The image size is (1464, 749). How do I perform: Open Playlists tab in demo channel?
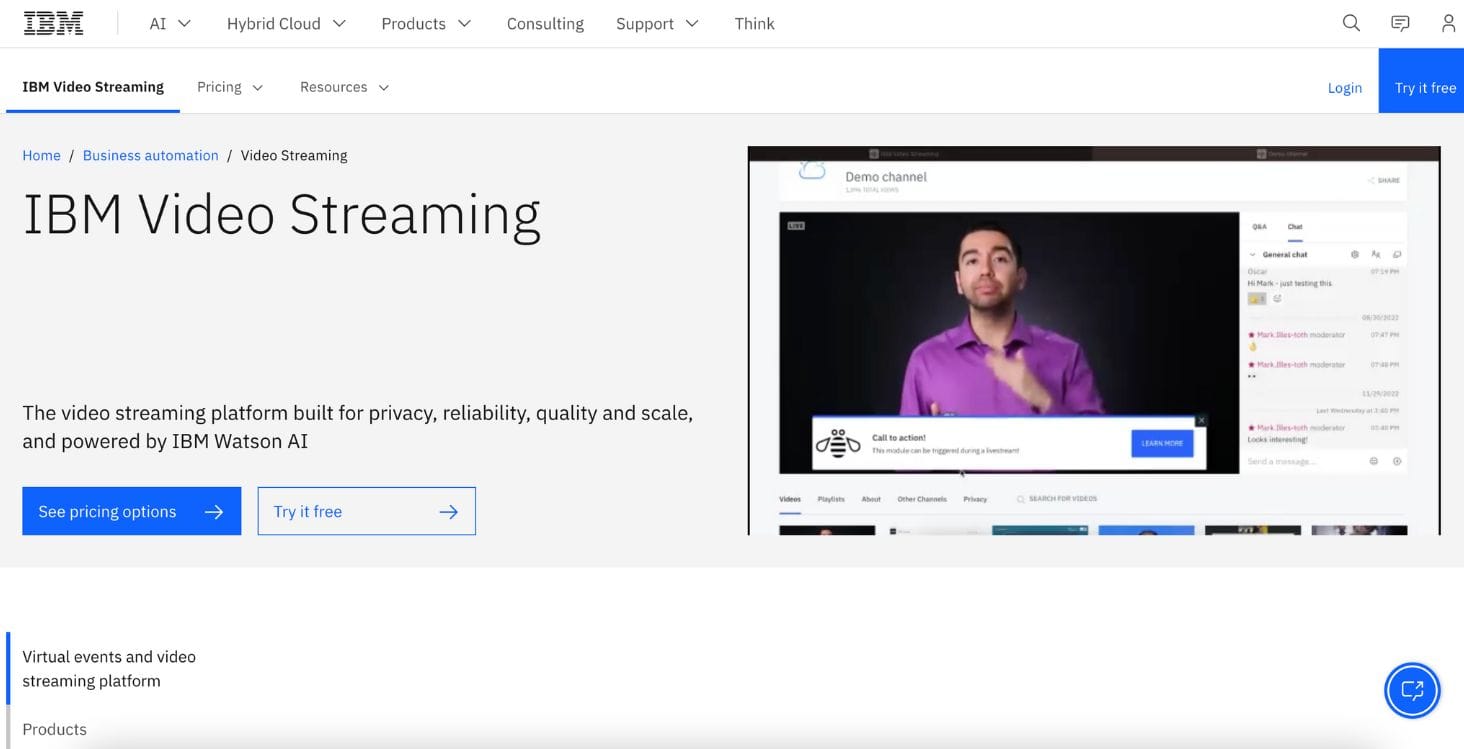pyautogui.click(x=831, y=499)
